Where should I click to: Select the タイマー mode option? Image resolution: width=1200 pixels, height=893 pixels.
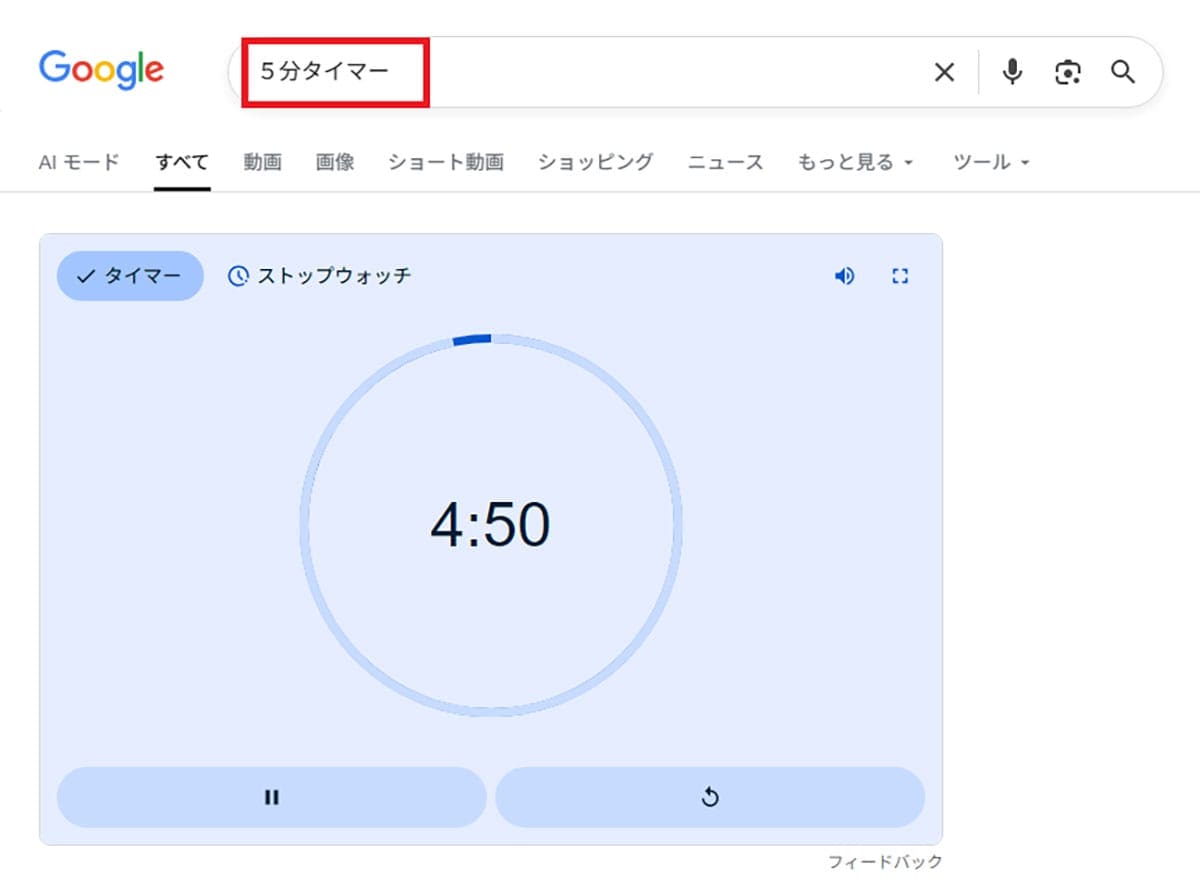129,276
